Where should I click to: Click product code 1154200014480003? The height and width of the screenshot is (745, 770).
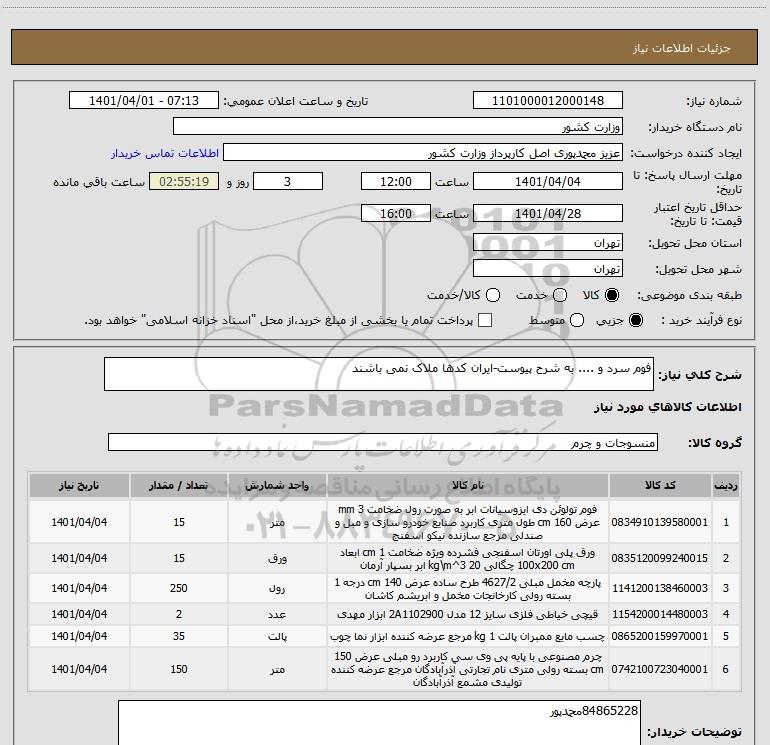click(660, 614)
